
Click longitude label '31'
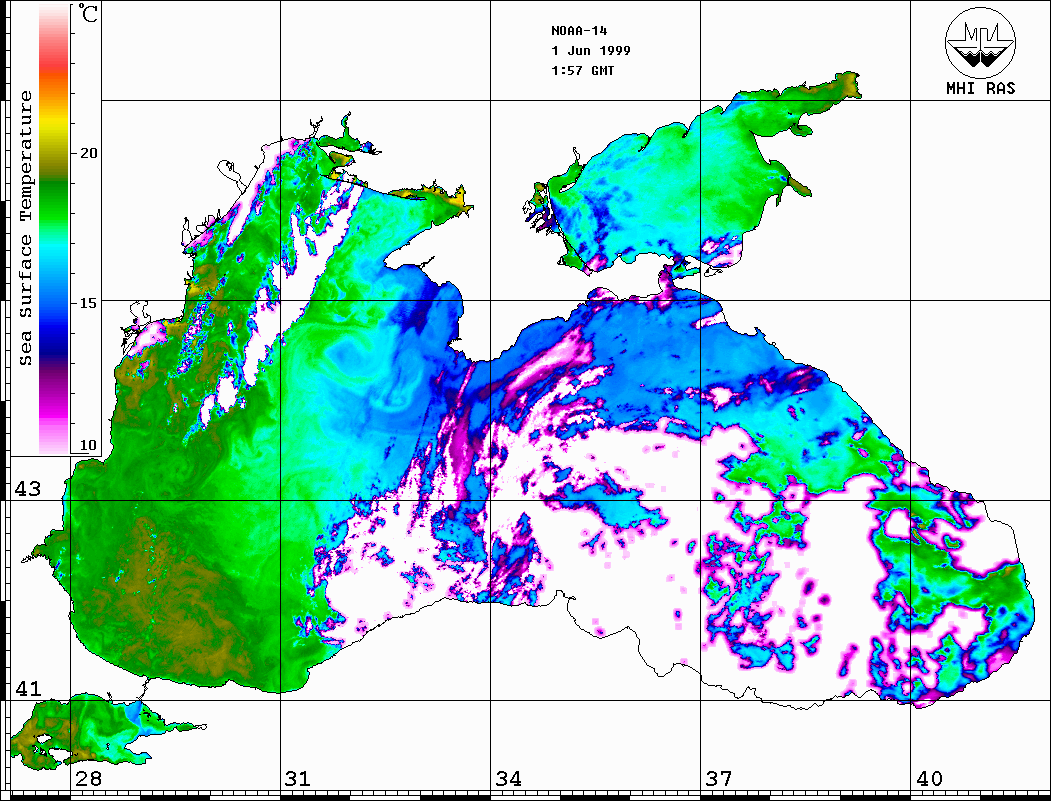click(298, 779)
